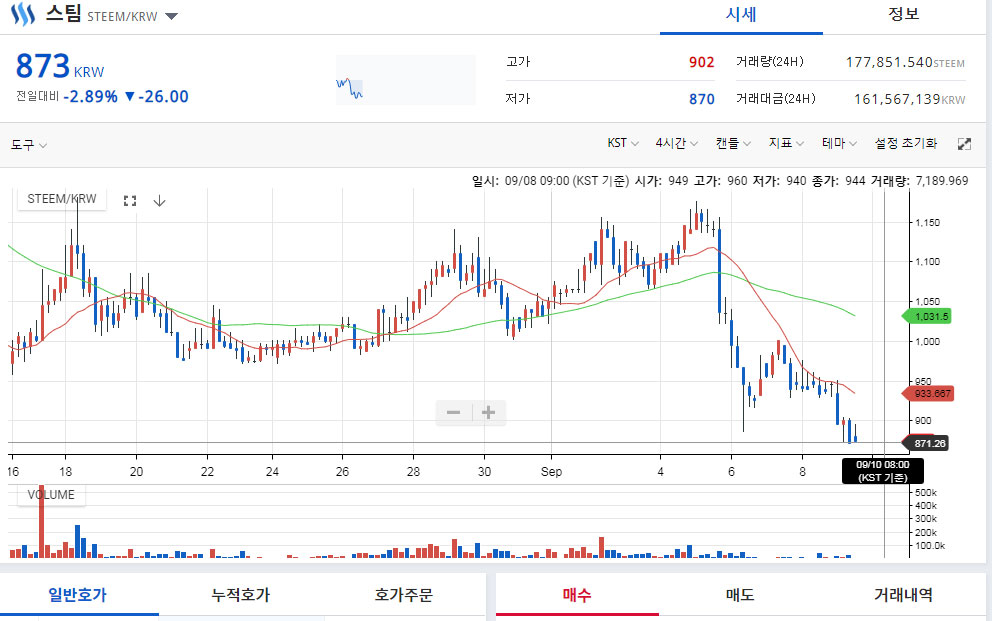This screenshot has width=992, height=621.
Task: Click the 09/10 08:00 time marker label
Action: [x=883, y=471]
